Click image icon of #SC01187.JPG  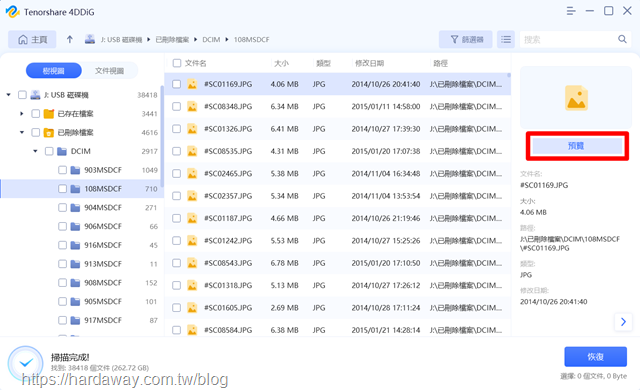coord(192,219)
